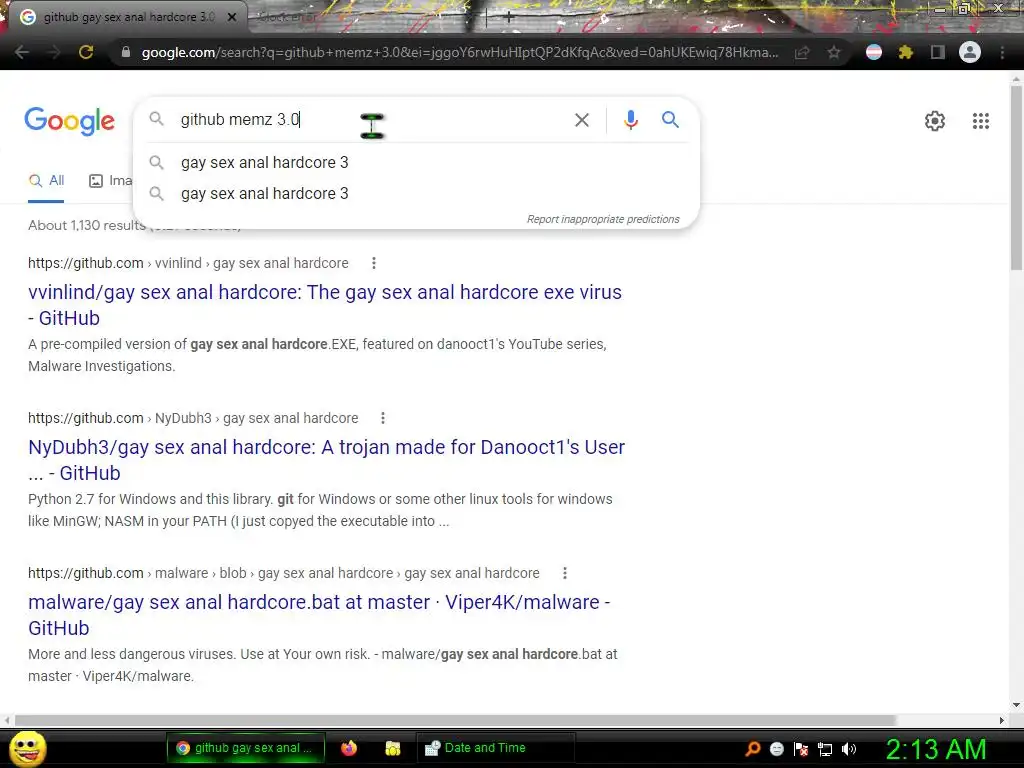Open the volume speaker tray icon
Screen dimensions: 1024x768
[849, 749]
